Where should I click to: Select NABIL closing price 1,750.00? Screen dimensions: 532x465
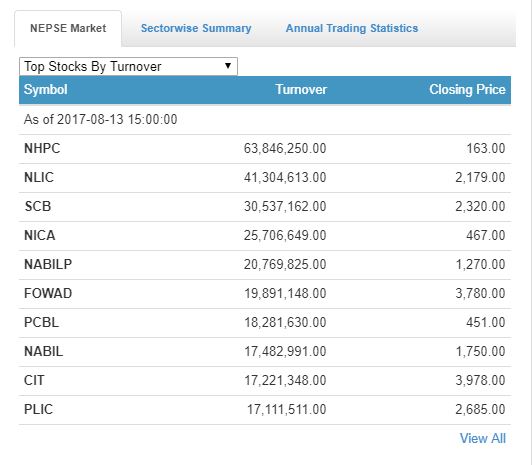[x=480, y=351]
